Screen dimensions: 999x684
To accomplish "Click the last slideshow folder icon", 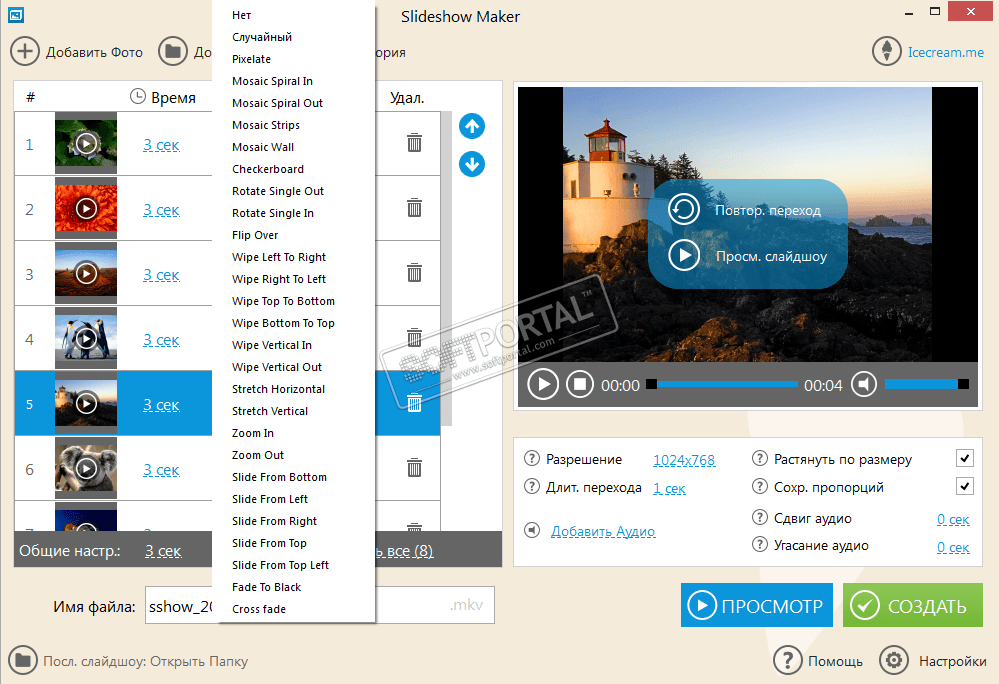I will pos(23,660).
